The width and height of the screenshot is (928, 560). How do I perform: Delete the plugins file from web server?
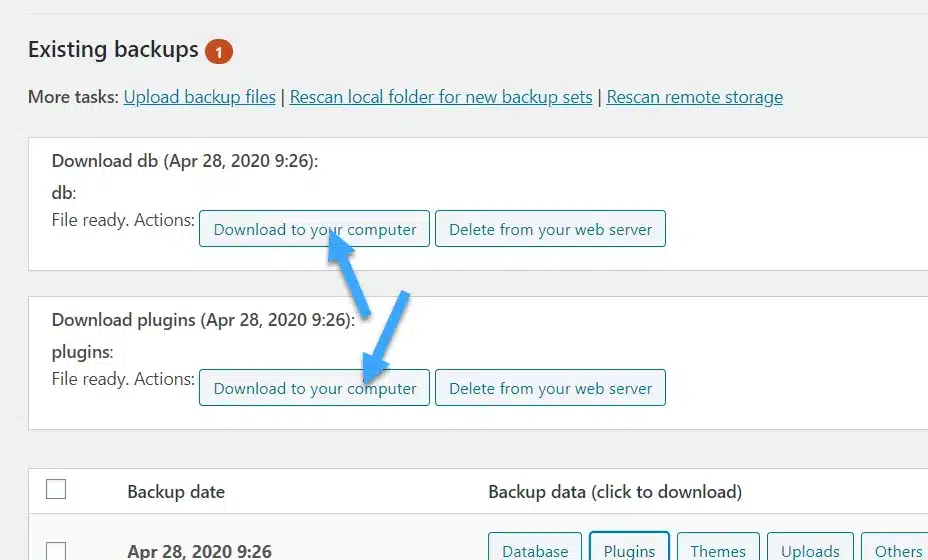click(x=550, y=388)
